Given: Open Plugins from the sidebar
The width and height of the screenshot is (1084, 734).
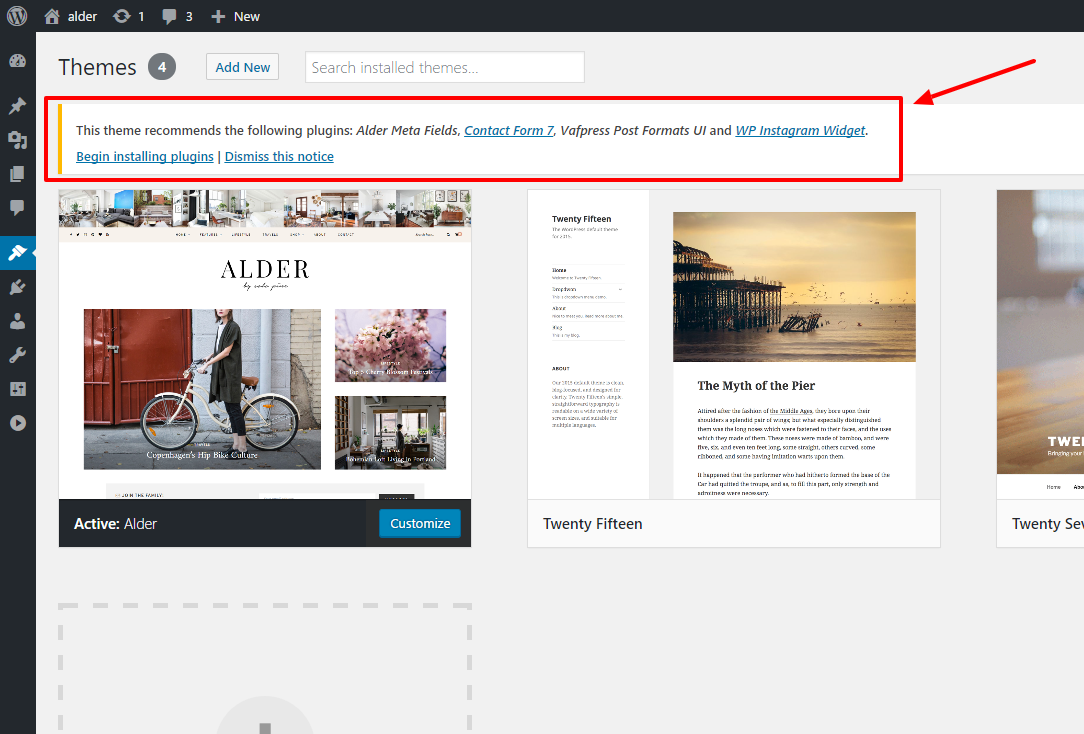Looking at the screenshot, I should click(18, 287).
